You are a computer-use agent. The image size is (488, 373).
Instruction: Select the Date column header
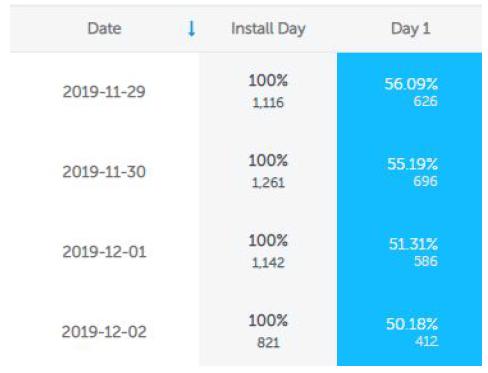point(104,28)
